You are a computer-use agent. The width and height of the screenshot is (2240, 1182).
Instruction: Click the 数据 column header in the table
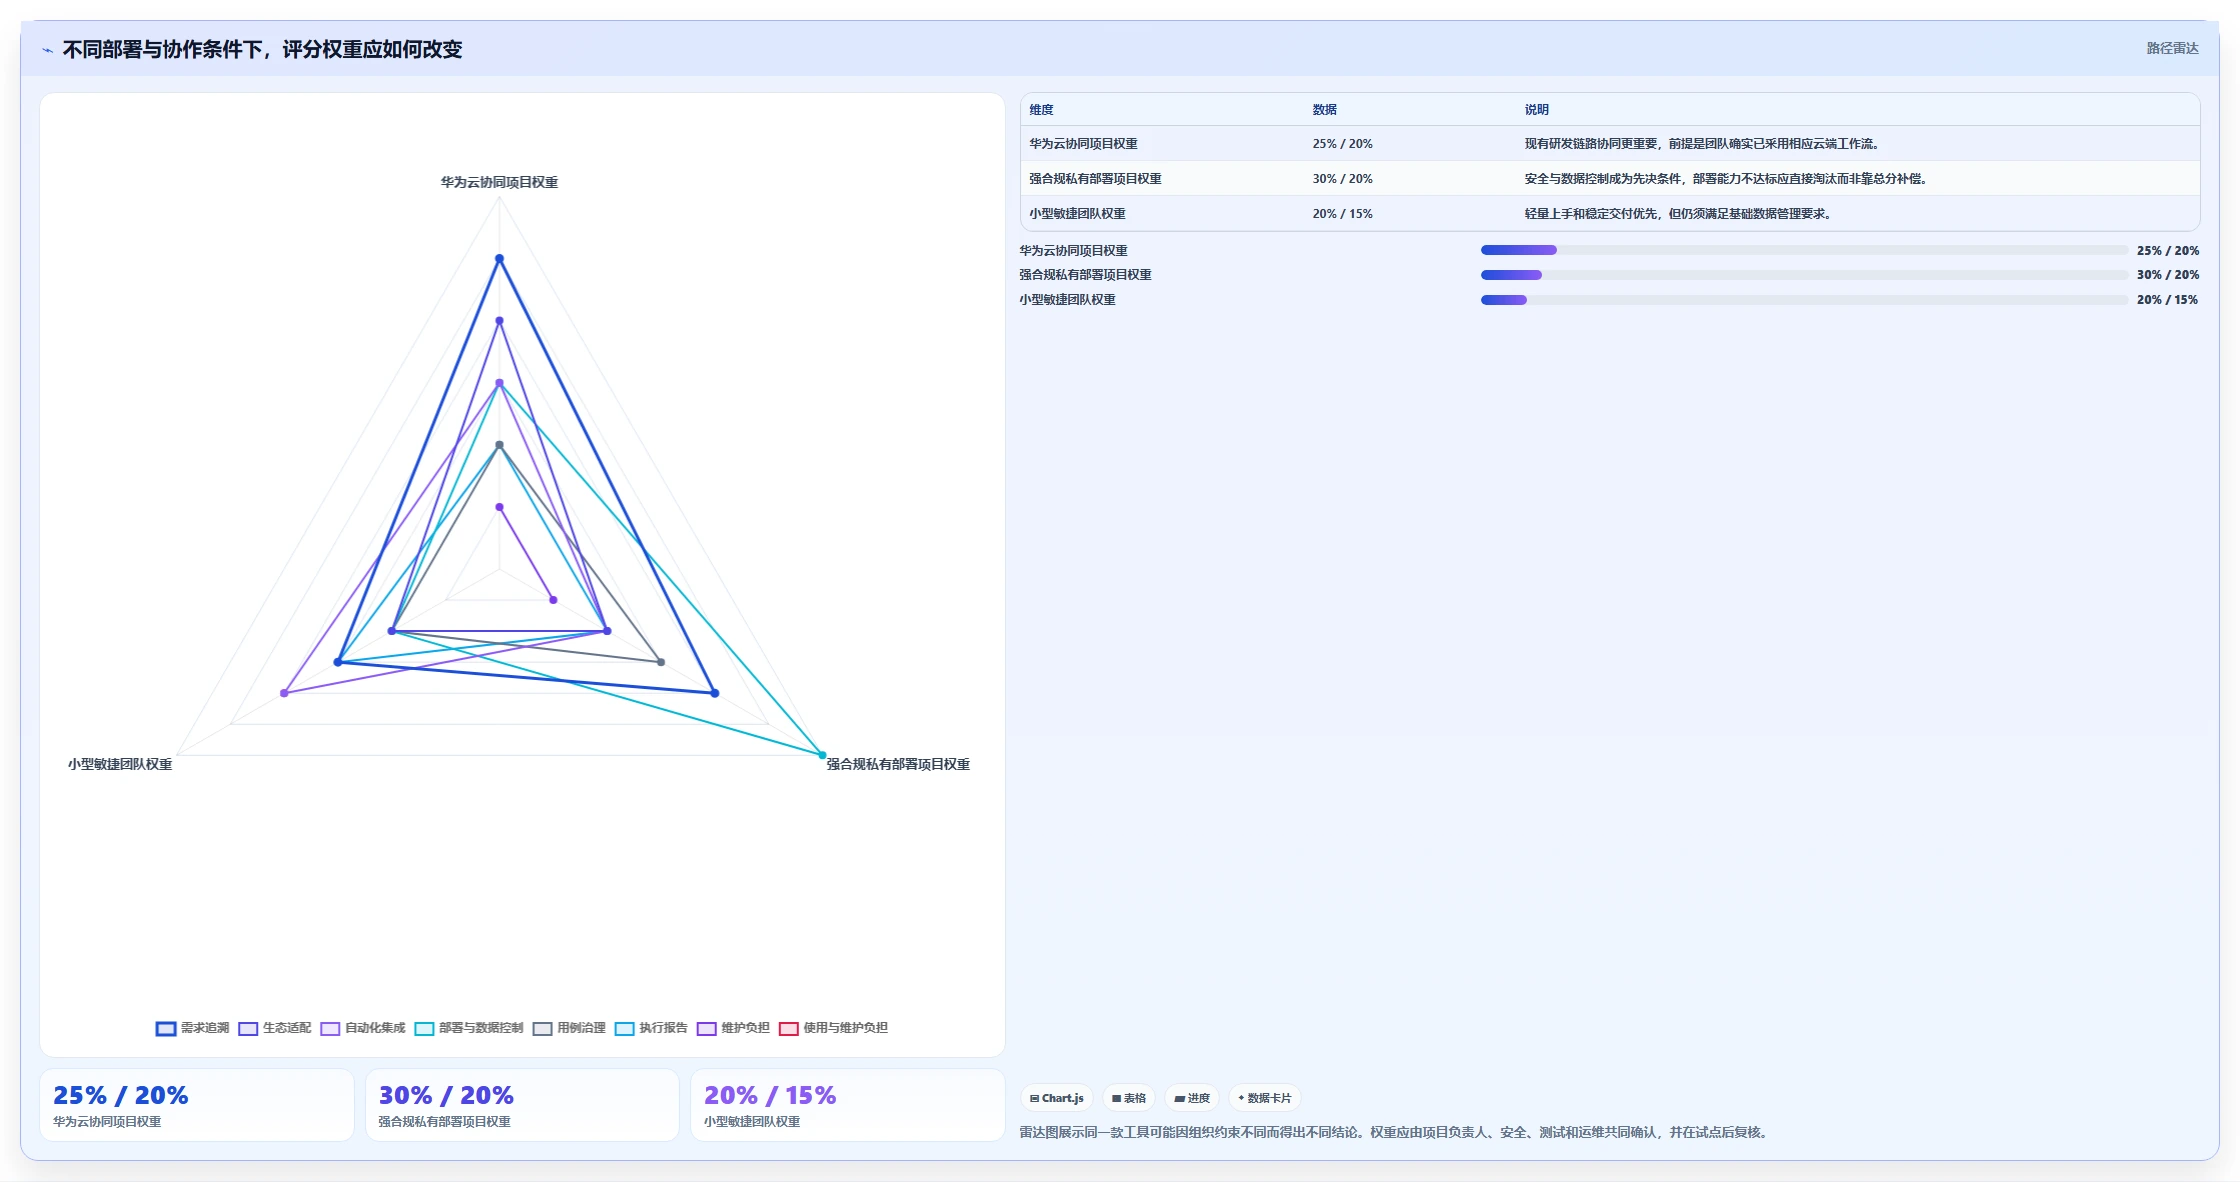pos(1325,110)
